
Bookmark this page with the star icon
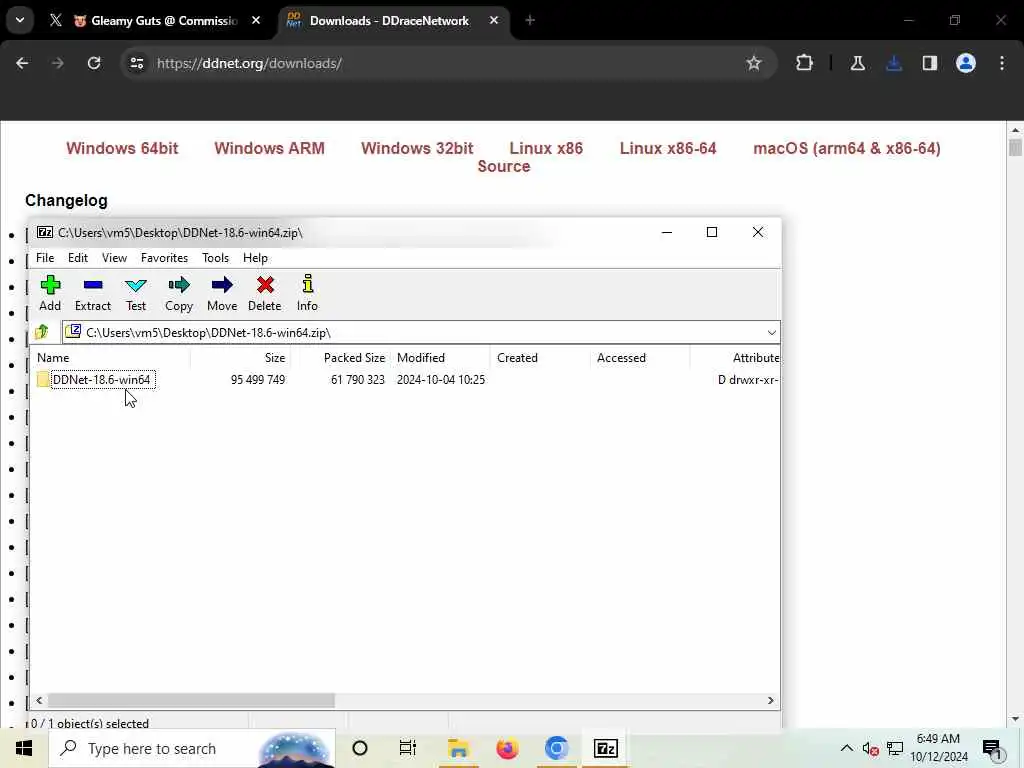754,63
